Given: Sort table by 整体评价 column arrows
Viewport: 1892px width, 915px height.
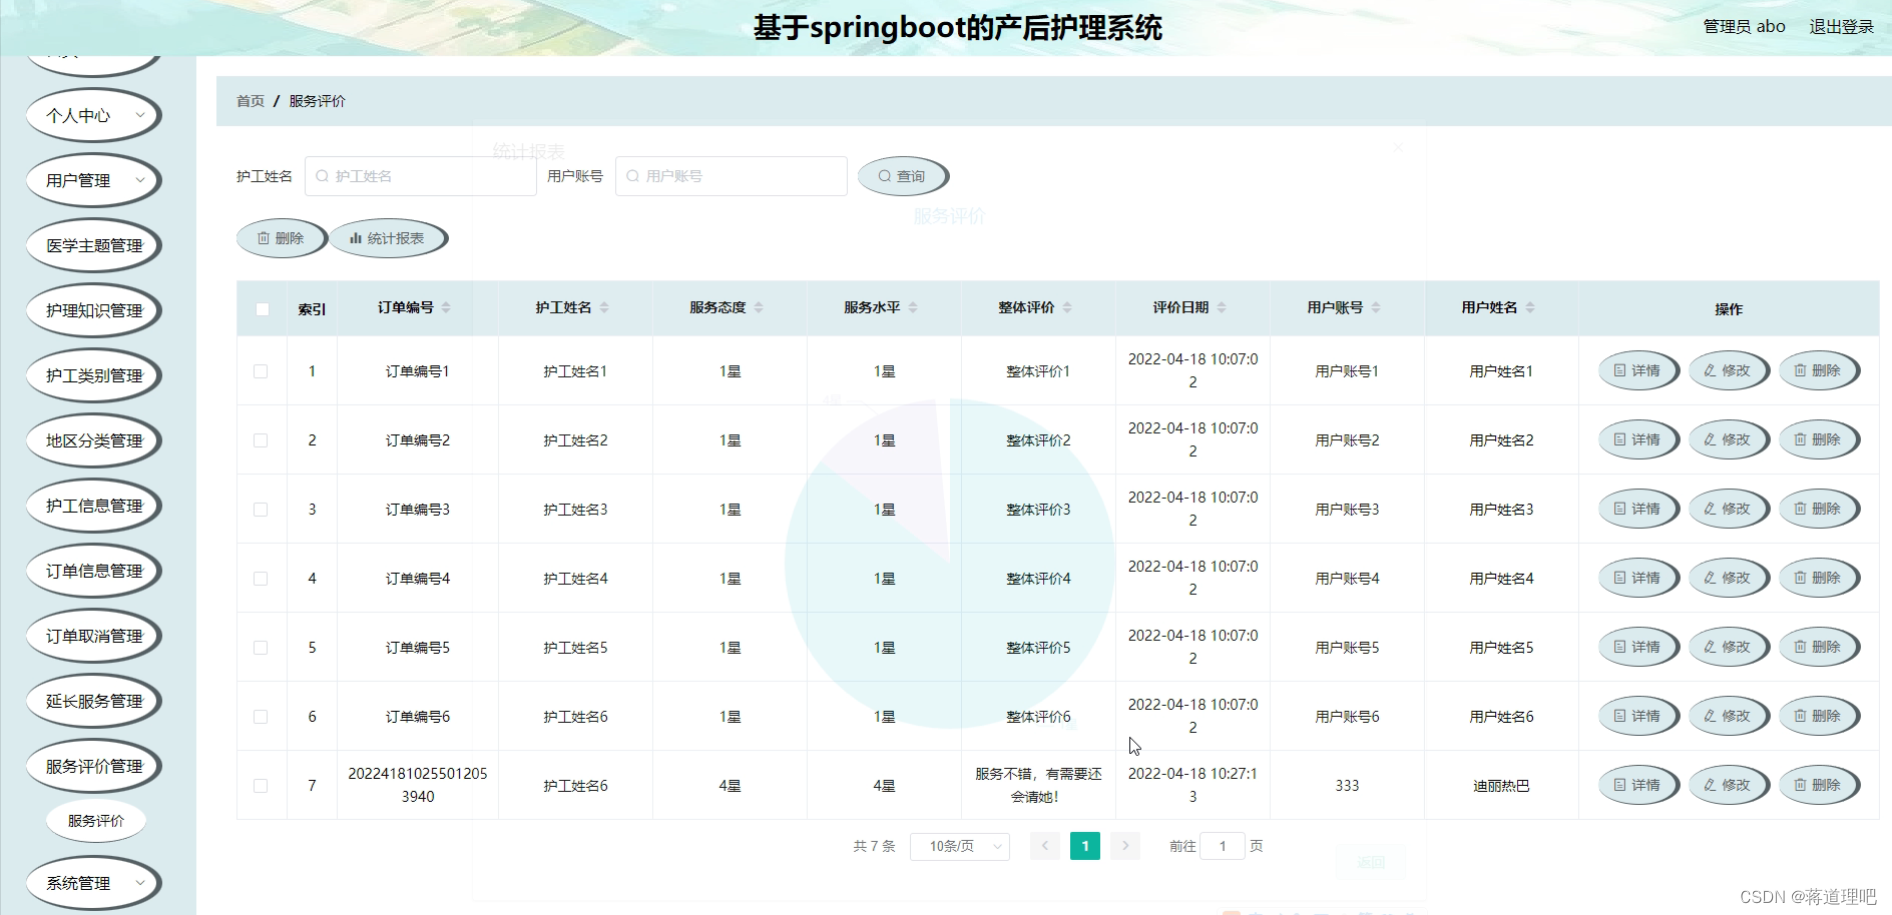Looking at the screenshot, I should [1067, 308].
